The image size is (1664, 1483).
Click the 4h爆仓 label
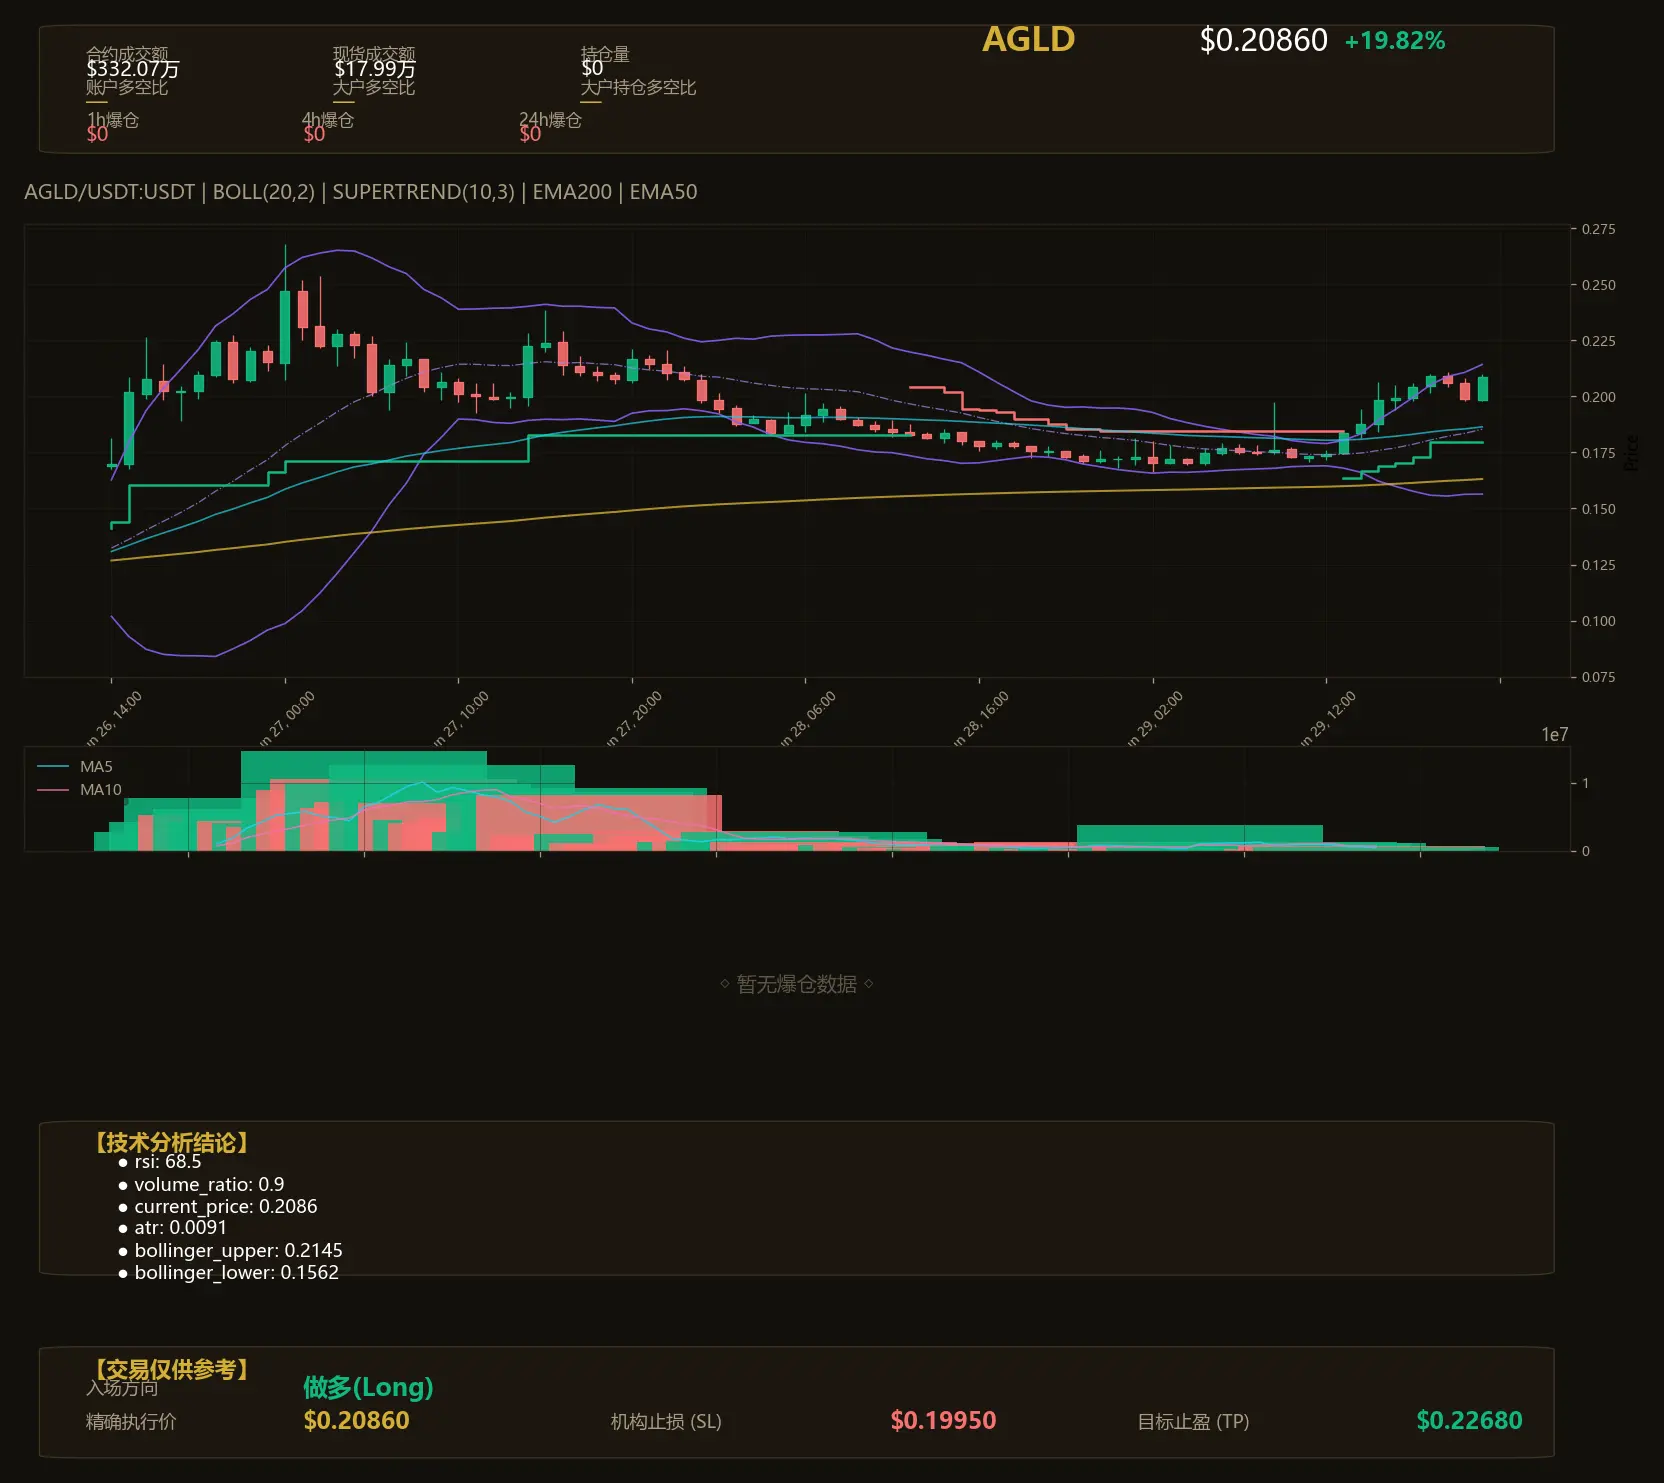tap(328, 120)
